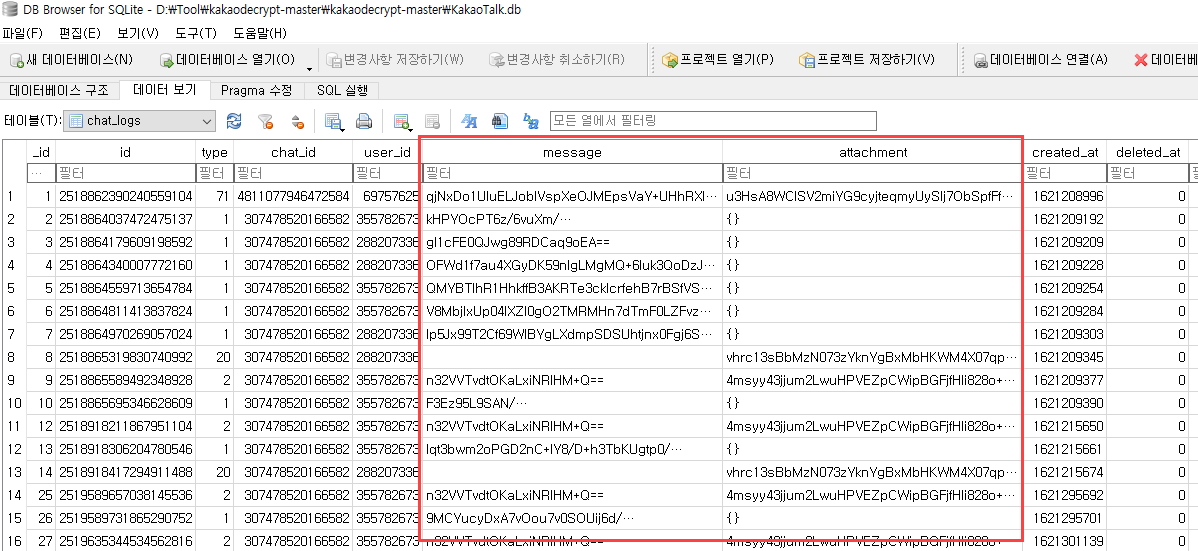The image size is (1198, 551).
Task: Select created_at cell 1621209345
Action: point(1064,357)
